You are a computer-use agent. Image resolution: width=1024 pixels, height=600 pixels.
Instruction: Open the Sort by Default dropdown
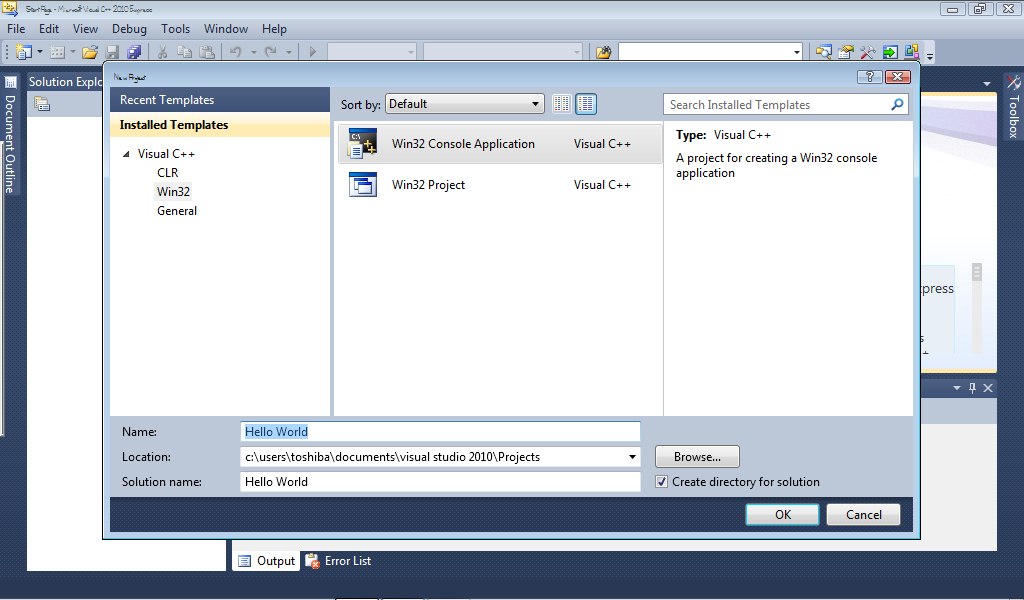[464, 104]
